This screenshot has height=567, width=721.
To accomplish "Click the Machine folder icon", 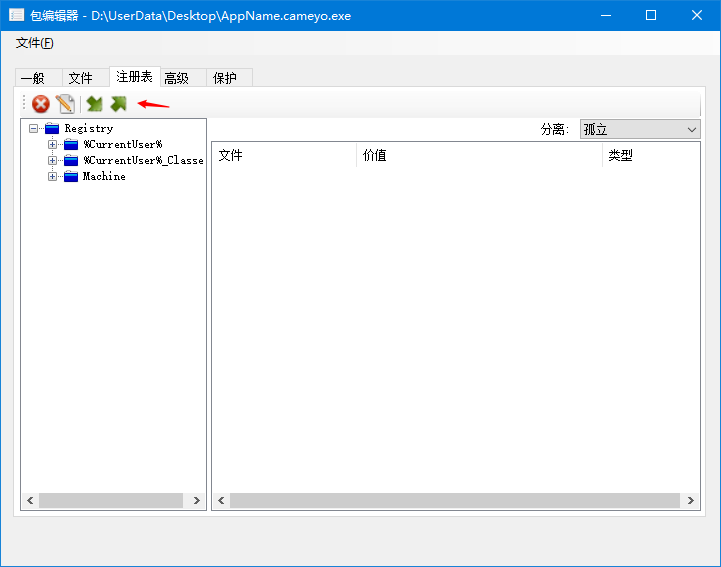I will 71,176.
